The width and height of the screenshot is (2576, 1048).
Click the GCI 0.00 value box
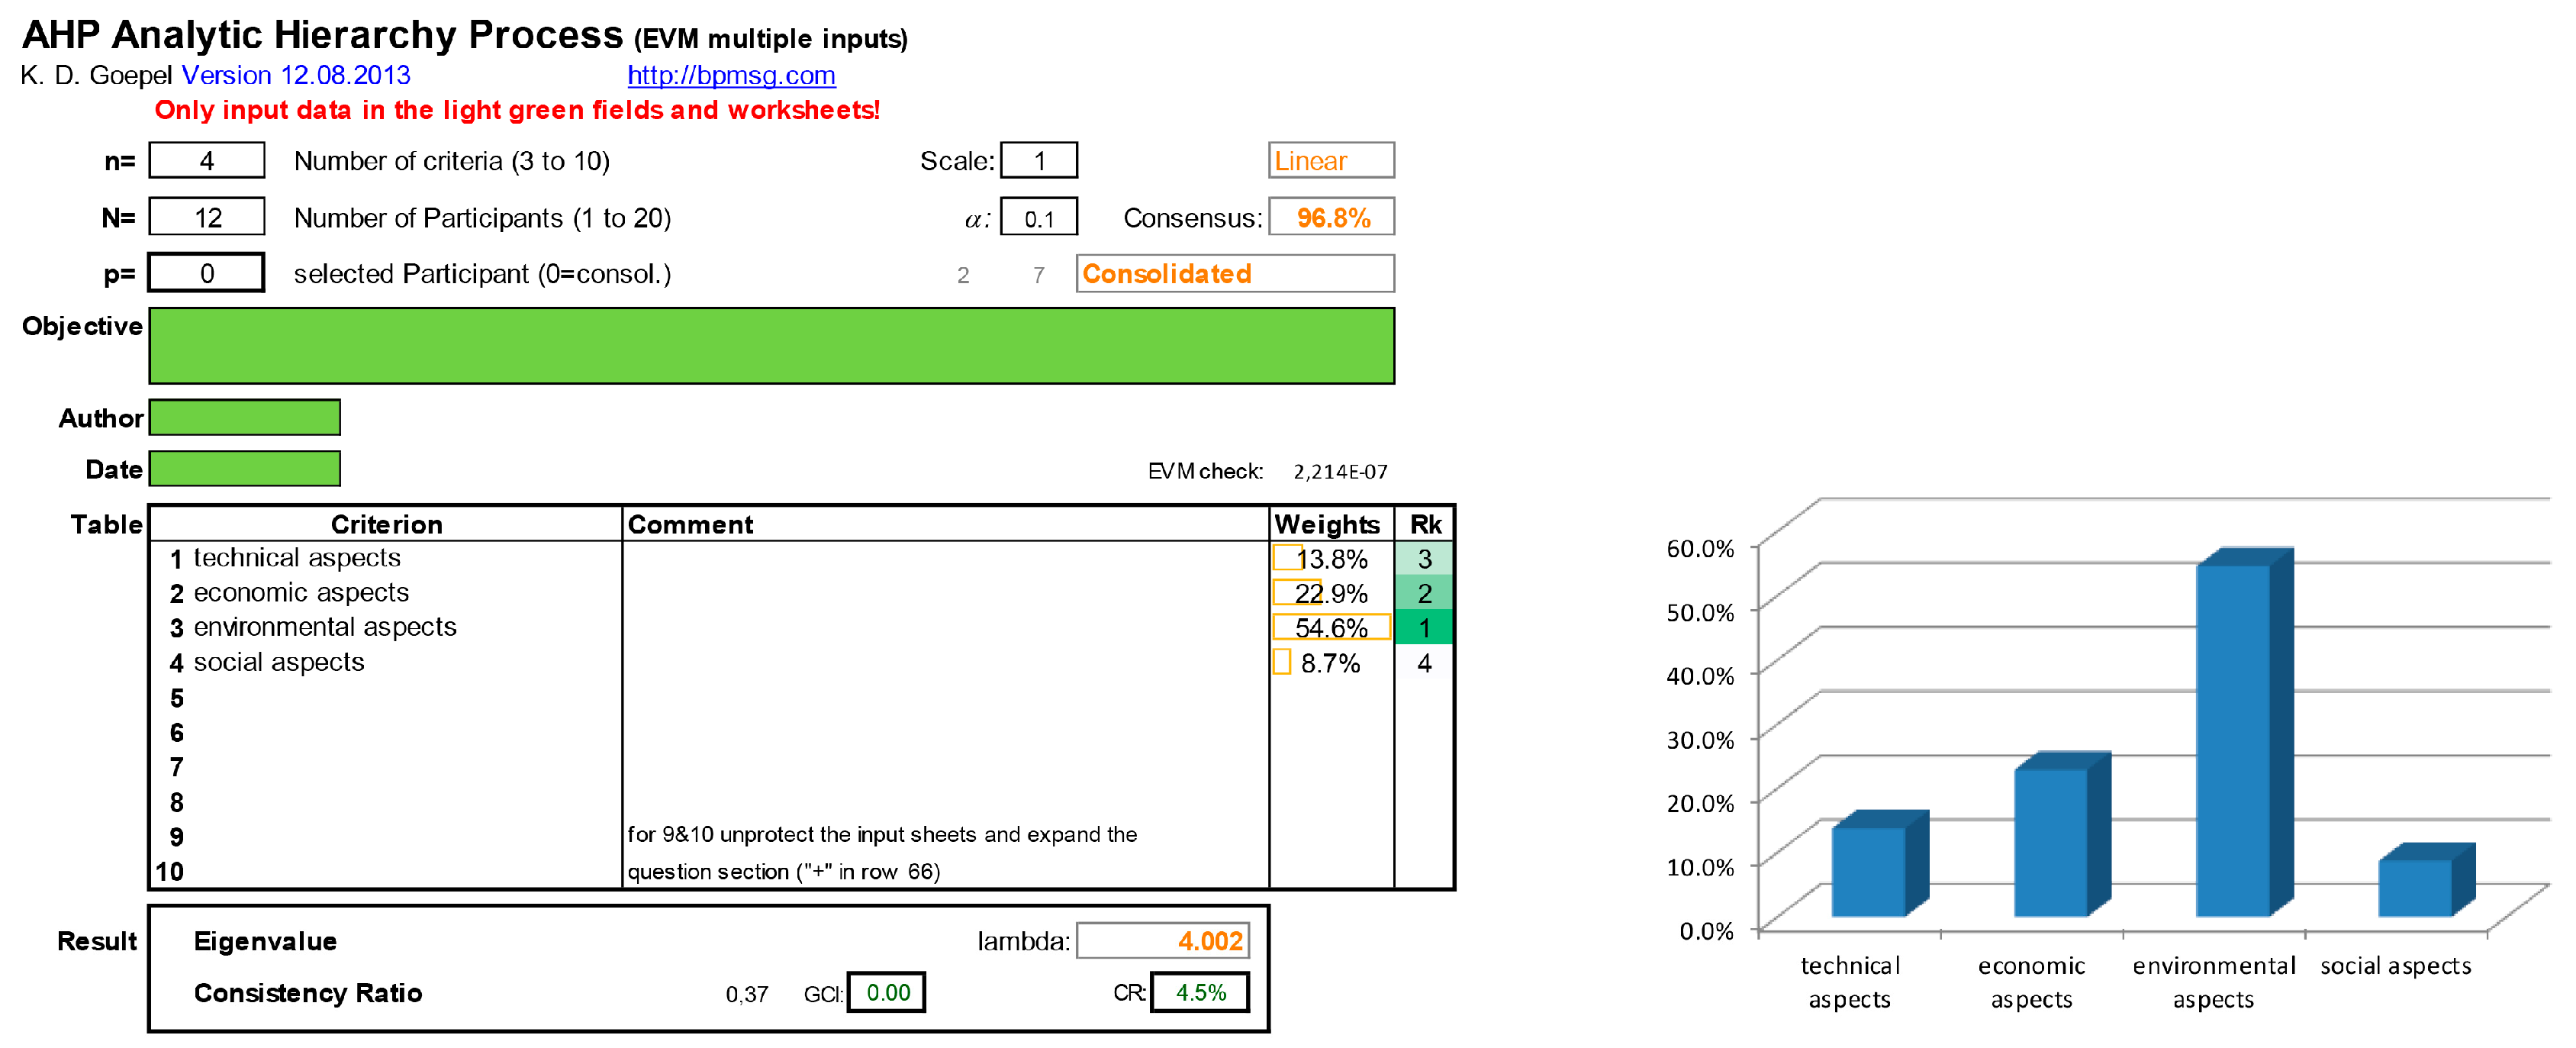[886, 992]
